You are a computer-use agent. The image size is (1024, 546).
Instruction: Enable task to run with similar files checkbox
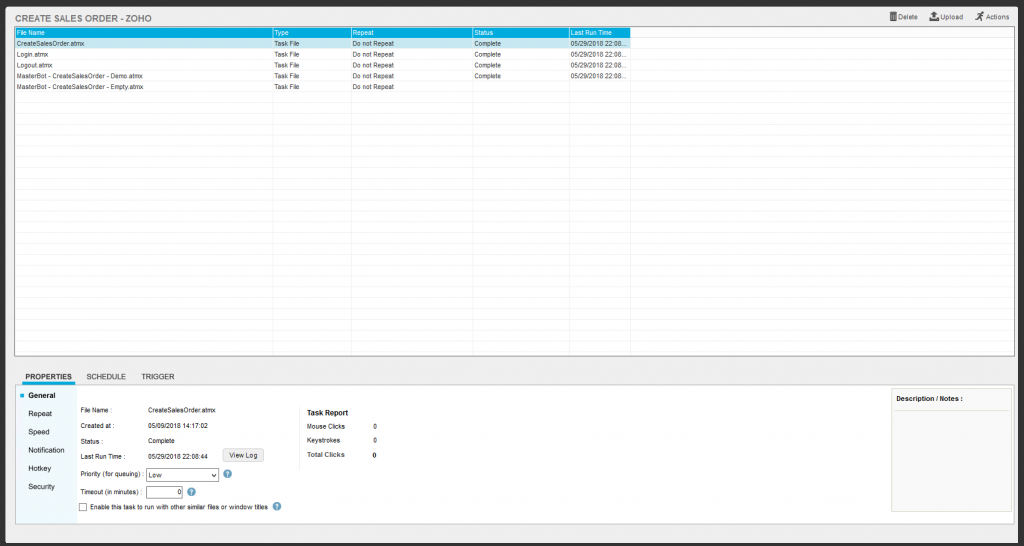point(83,507)
